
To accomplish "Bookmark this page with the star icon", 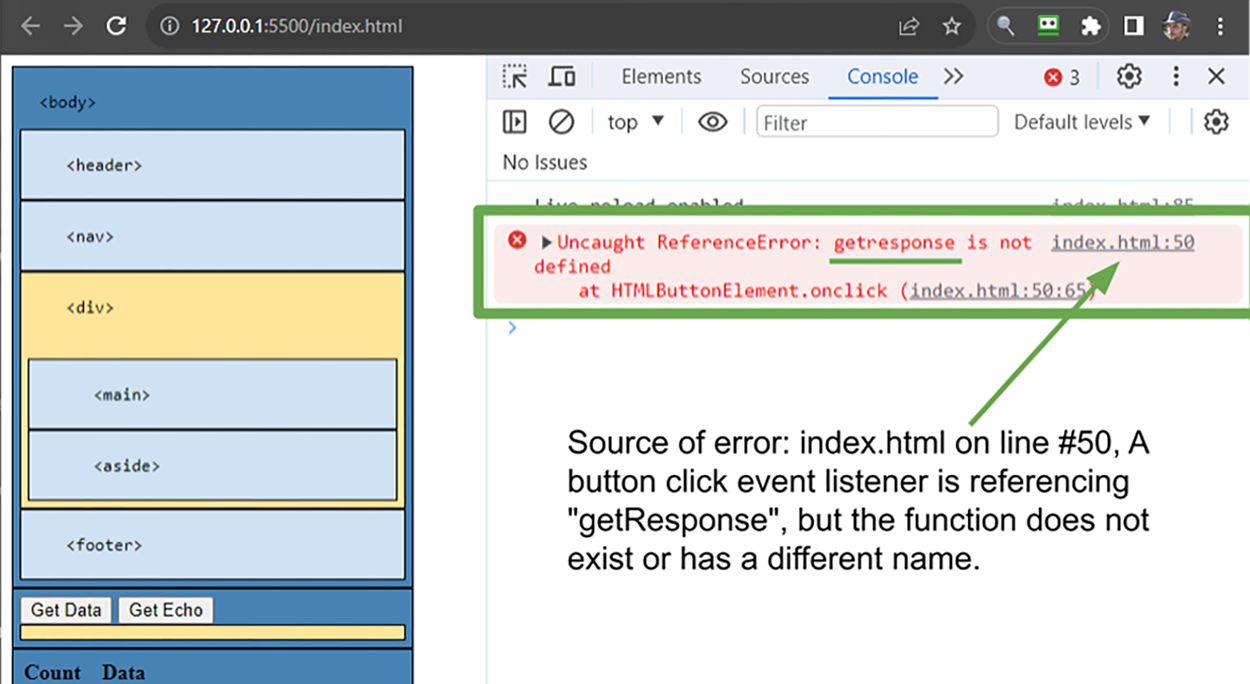I will (x=951, y=27).
